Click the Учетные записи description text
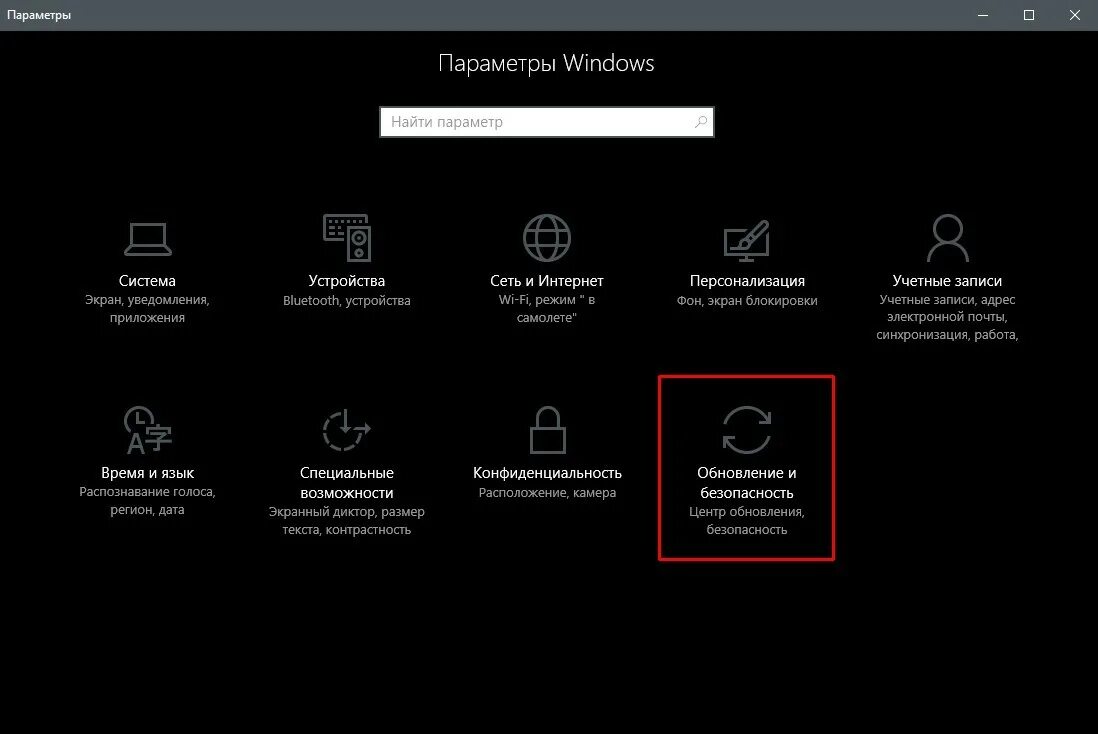The width and height of the screenshot is (1098, 734). click(x=946, y=316)
